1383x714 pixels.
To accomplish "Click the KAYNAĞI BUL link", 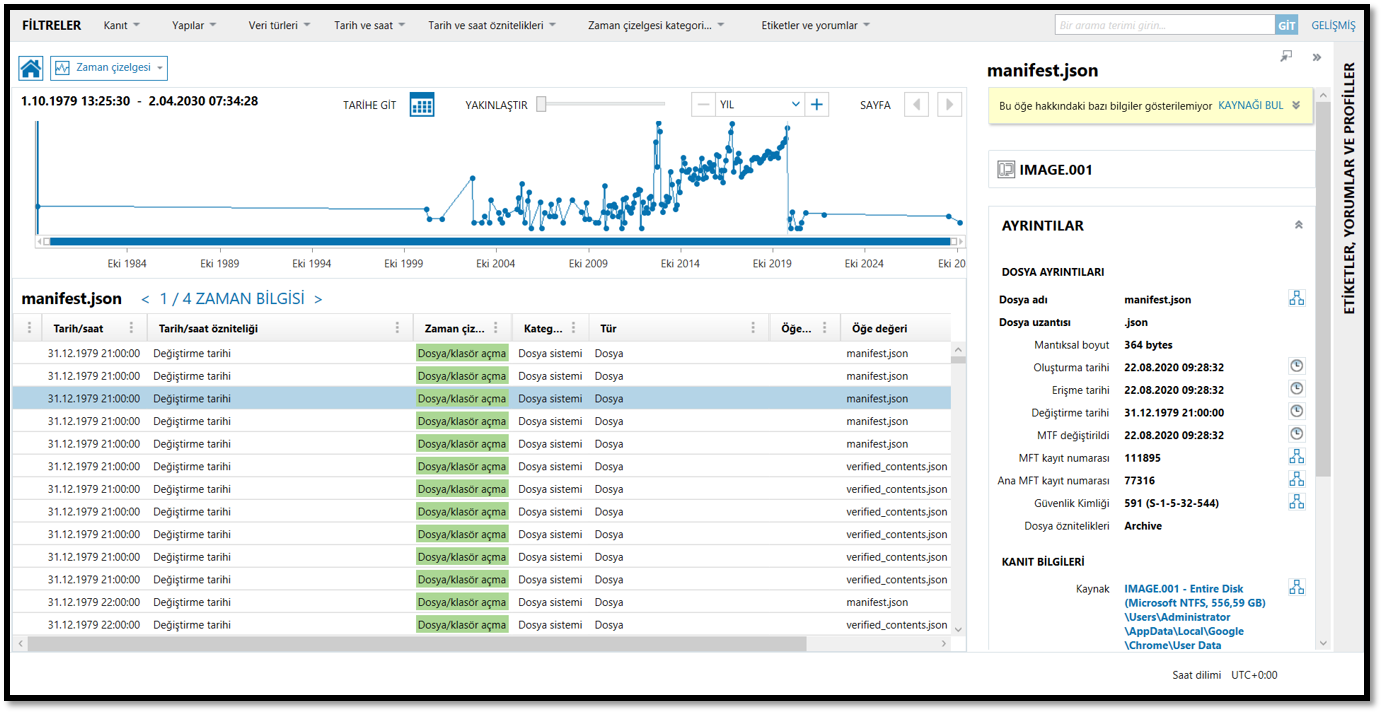I will [1250, 105].
